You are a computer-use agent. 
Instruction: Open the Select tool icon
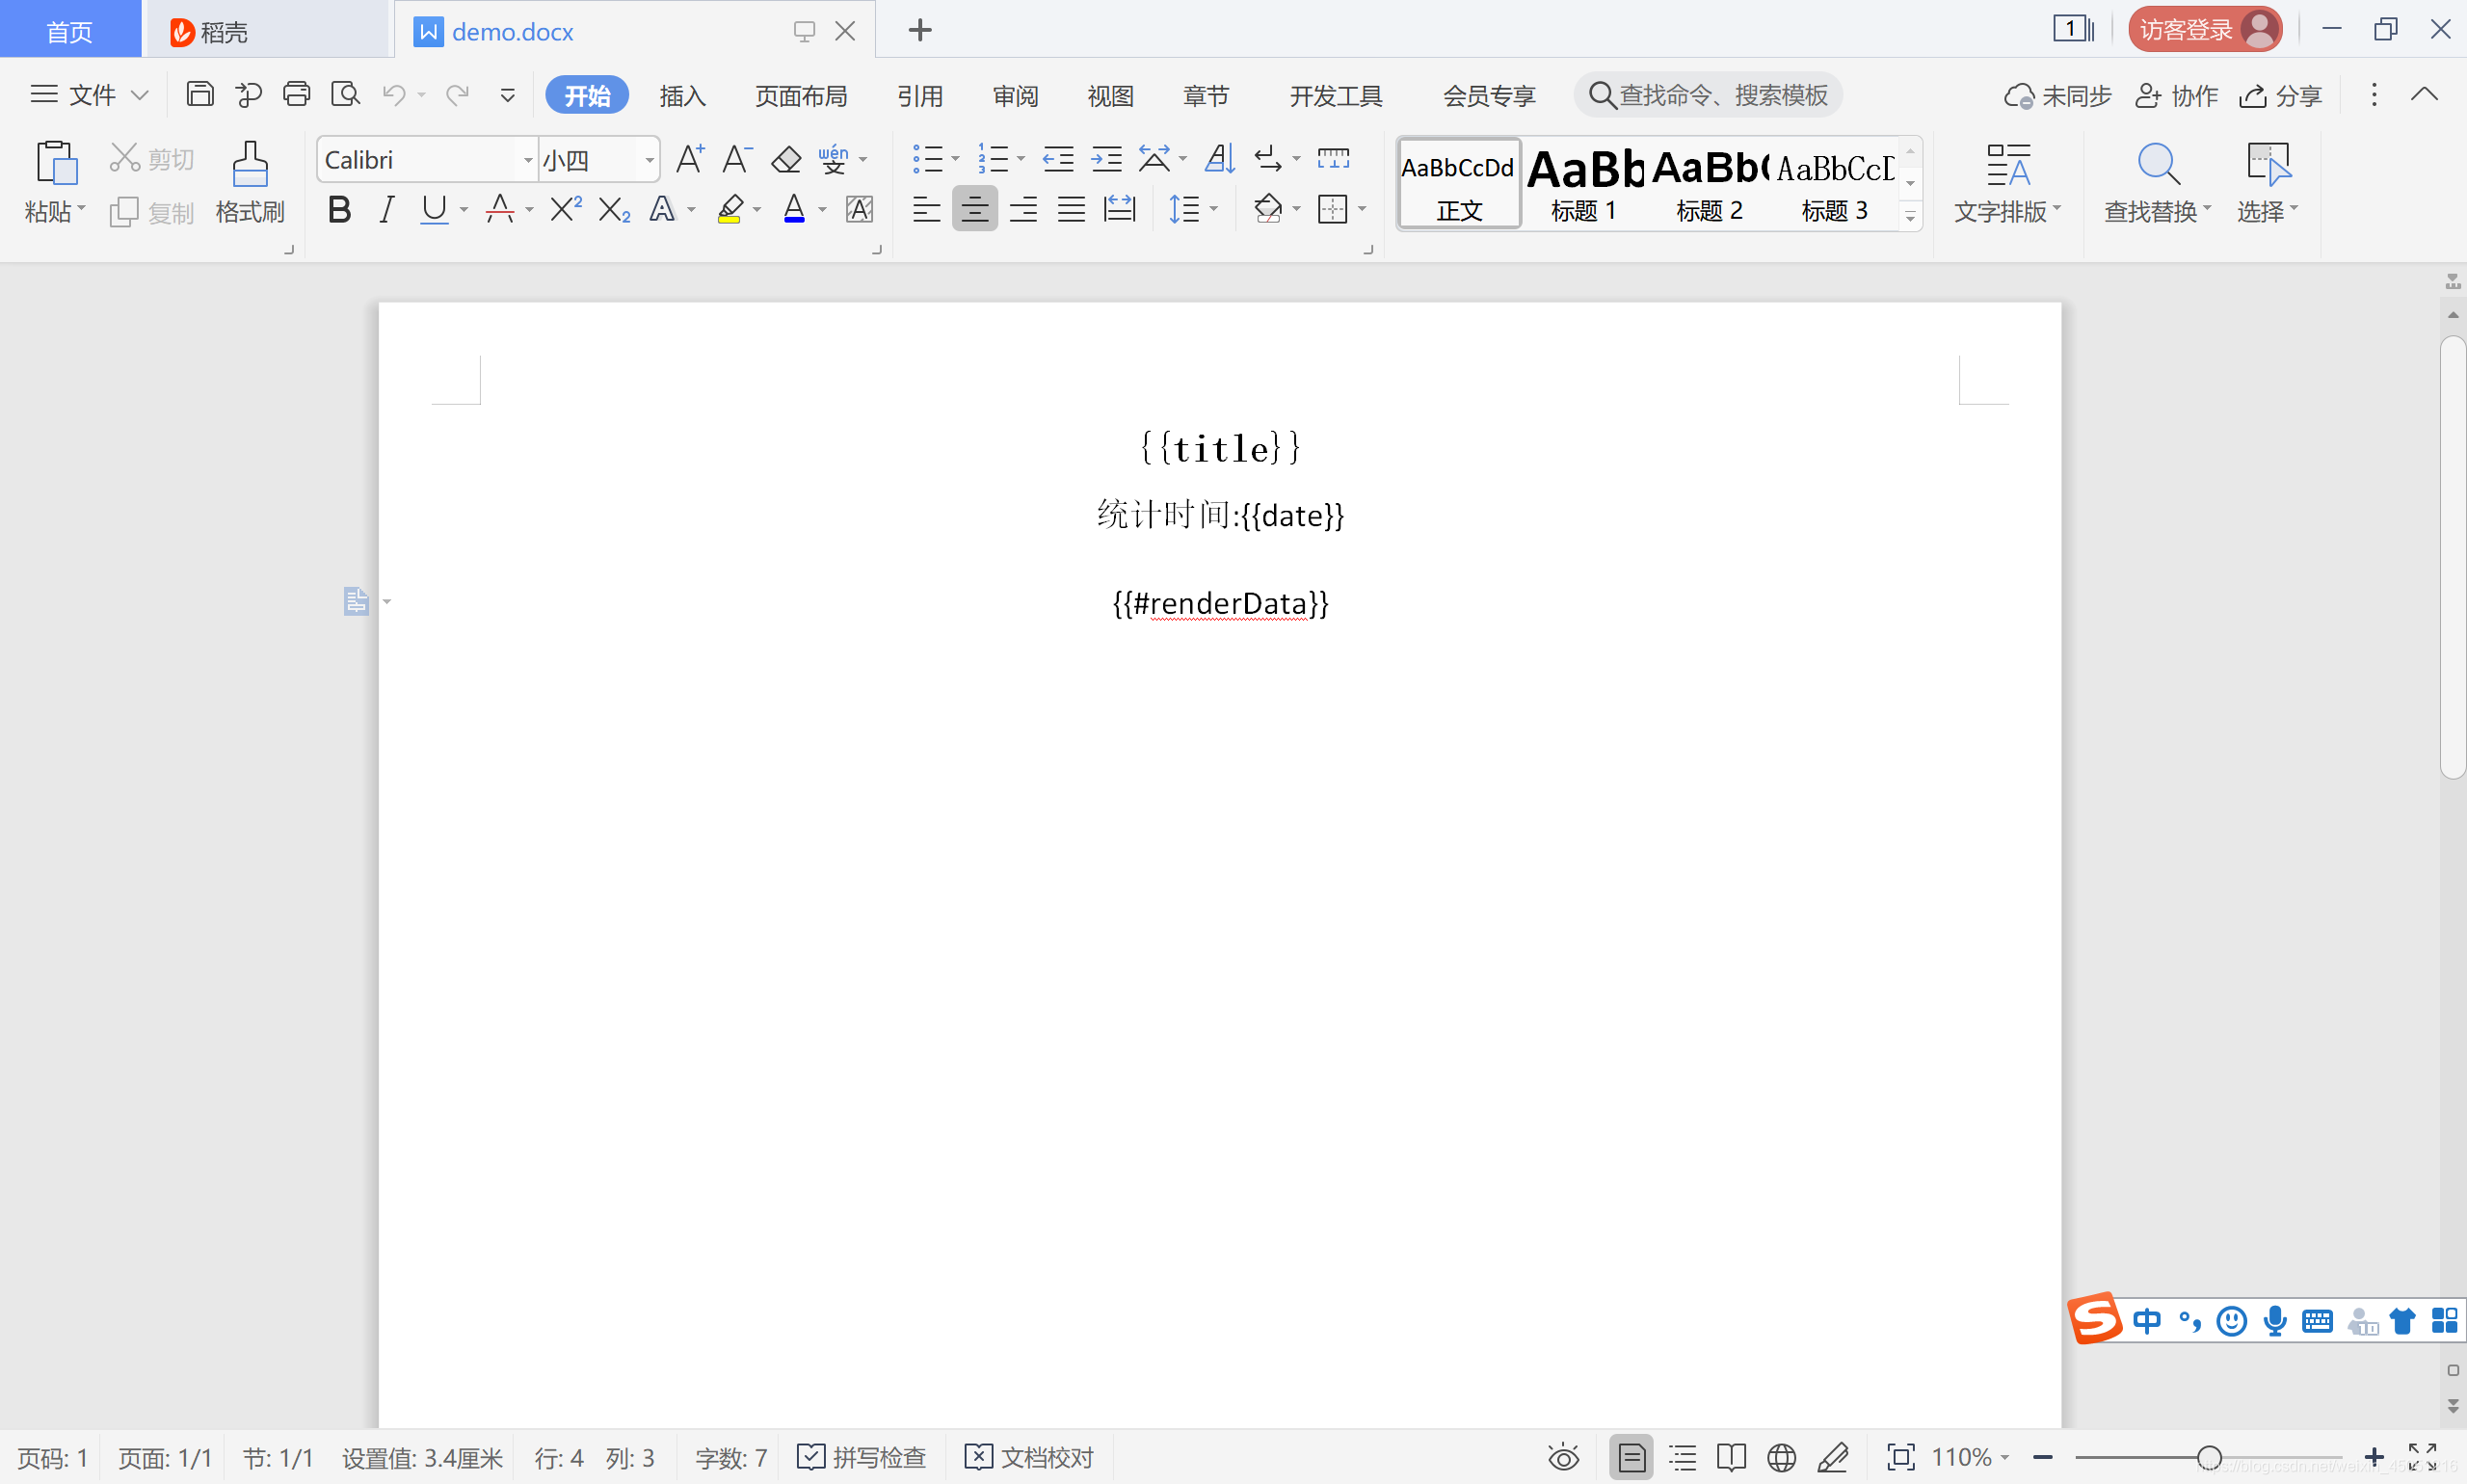2268,164
